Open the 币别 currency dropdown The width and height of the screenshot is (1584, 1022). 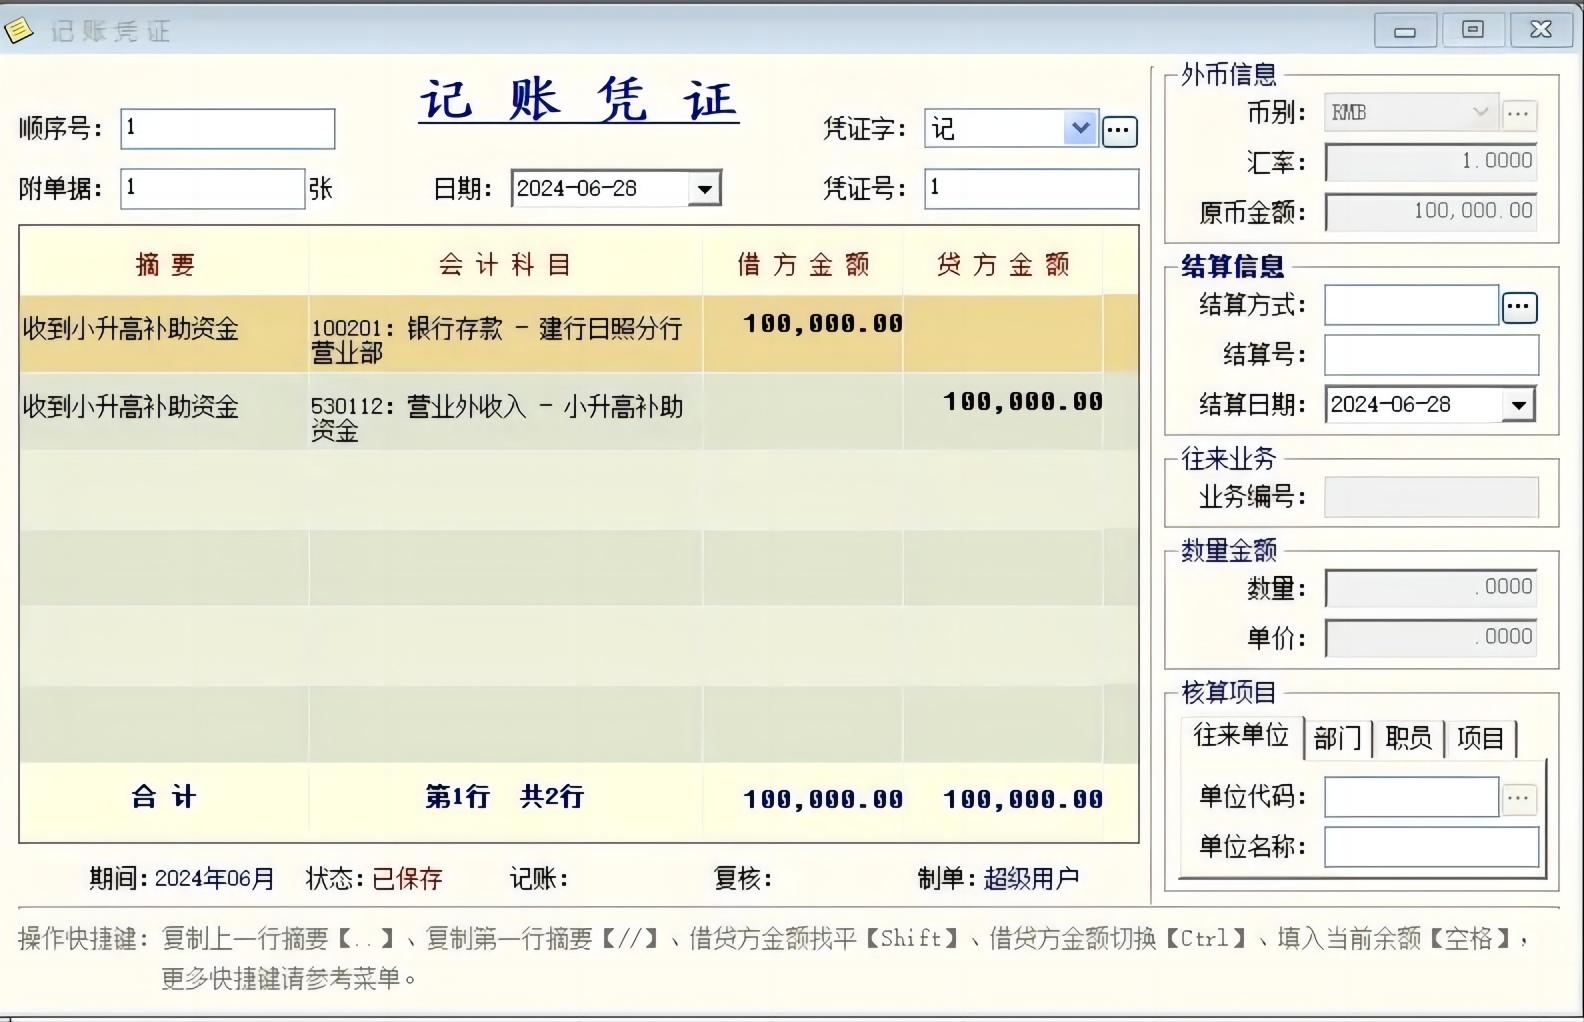point(1480,113)
